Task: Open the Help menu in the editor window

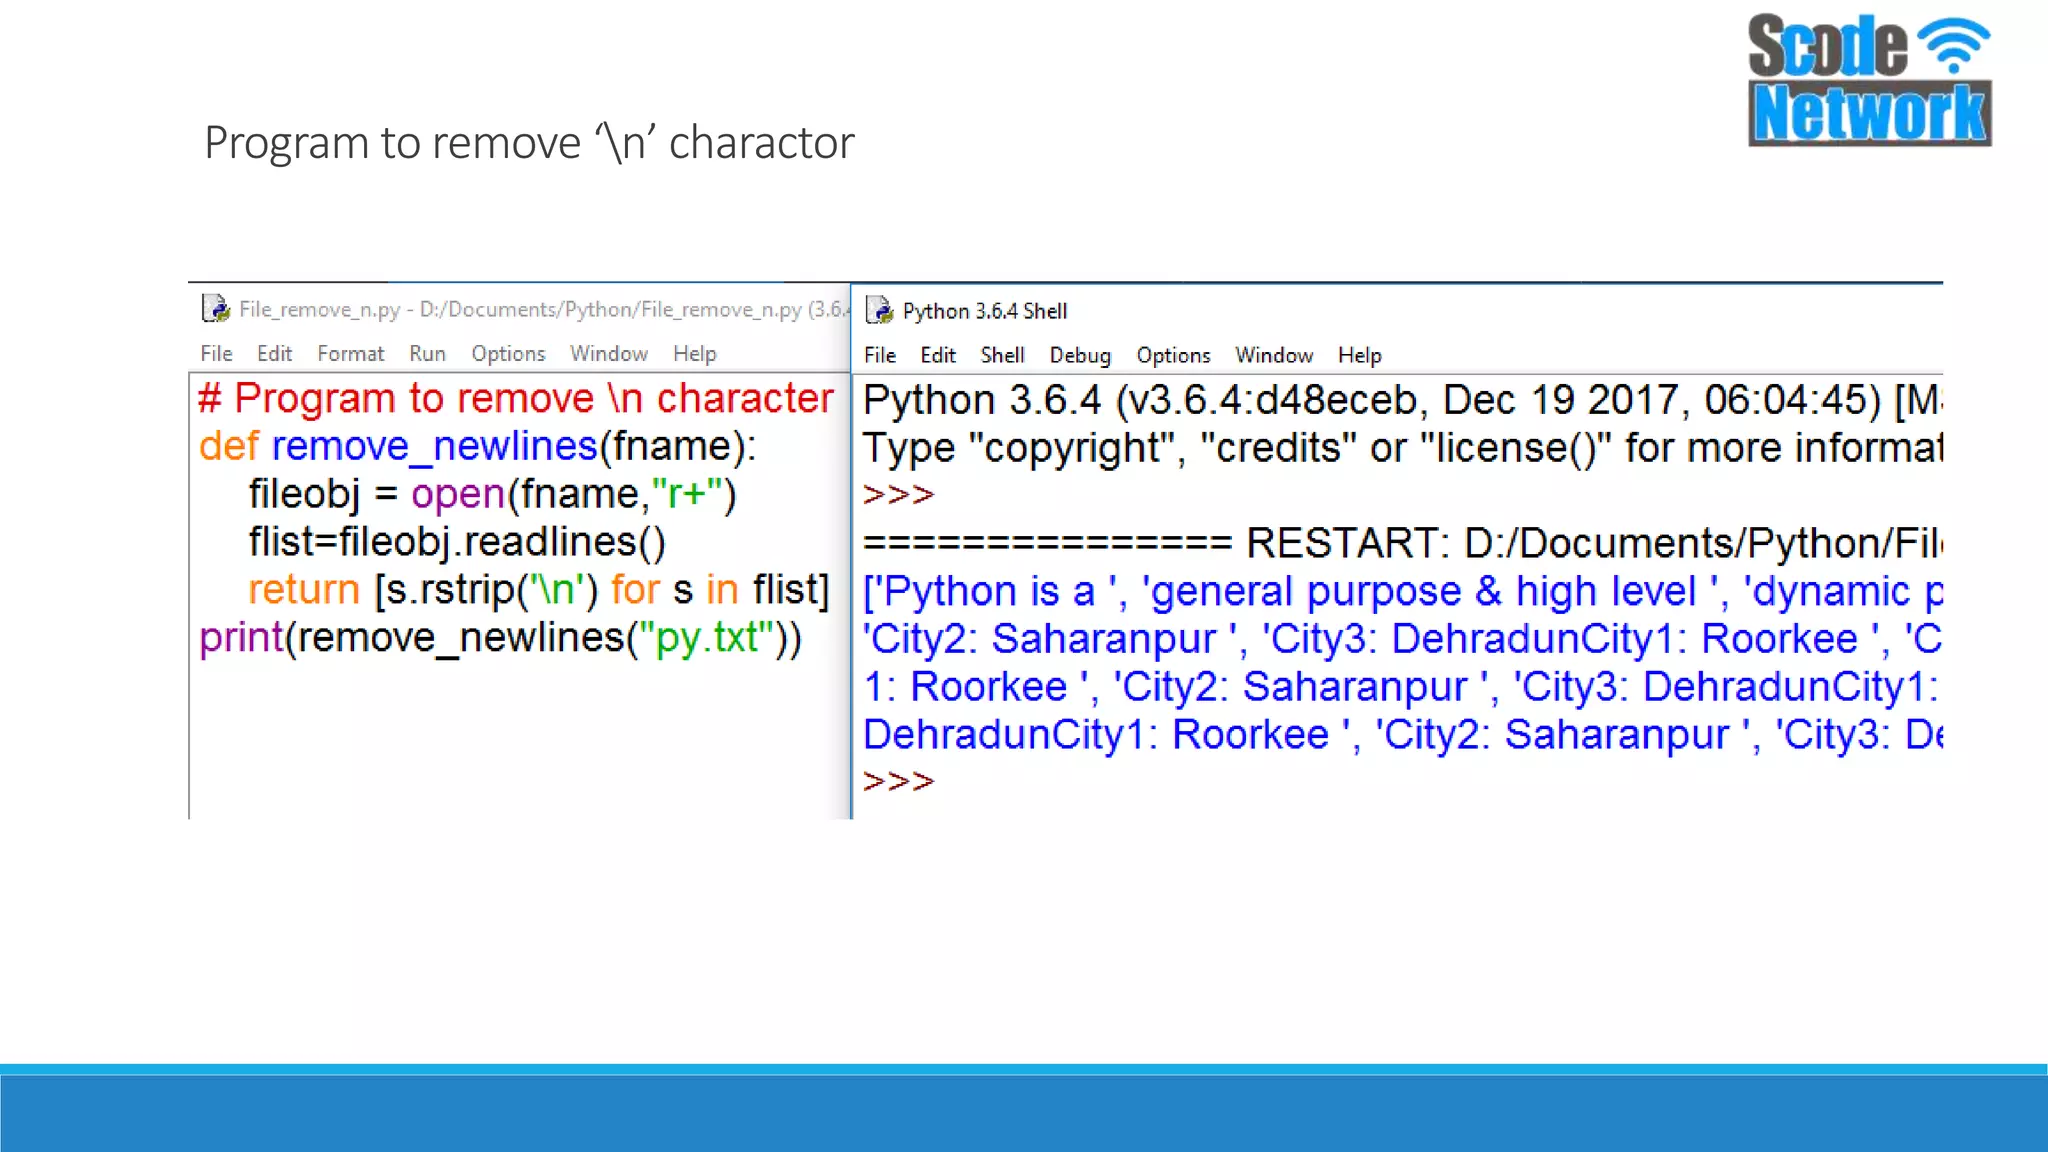Action: 694,353
